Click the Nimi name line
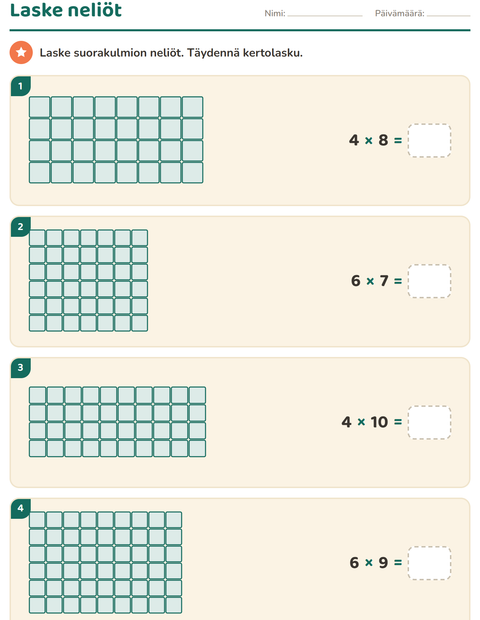 pos(325,15)
